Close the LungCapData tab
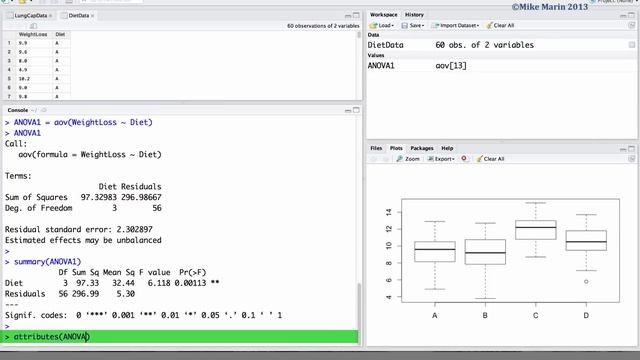 (x=51, y=16)
